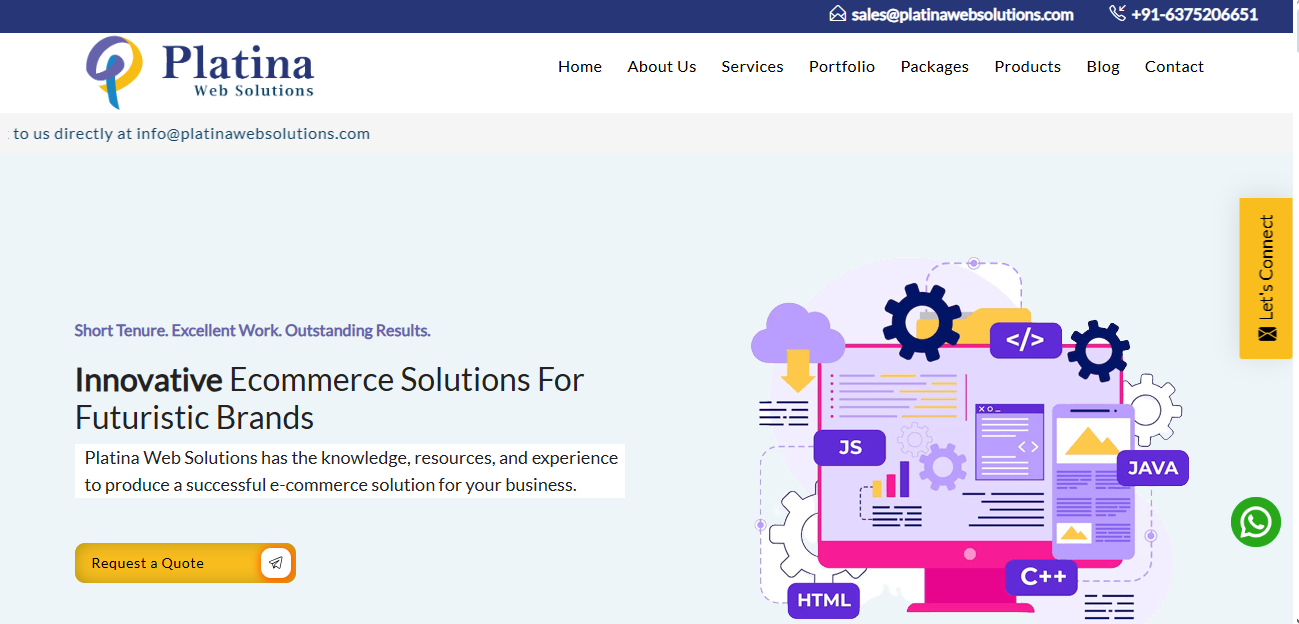Viewport: 1299px width, 624px height.
Task: Open the Blog menu item
Action: [x=1103, y=67]
